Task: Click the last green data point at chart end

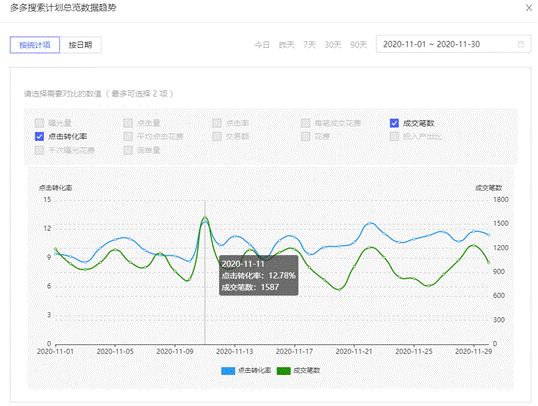Action: pyautogui.click(x=489, y=263)
